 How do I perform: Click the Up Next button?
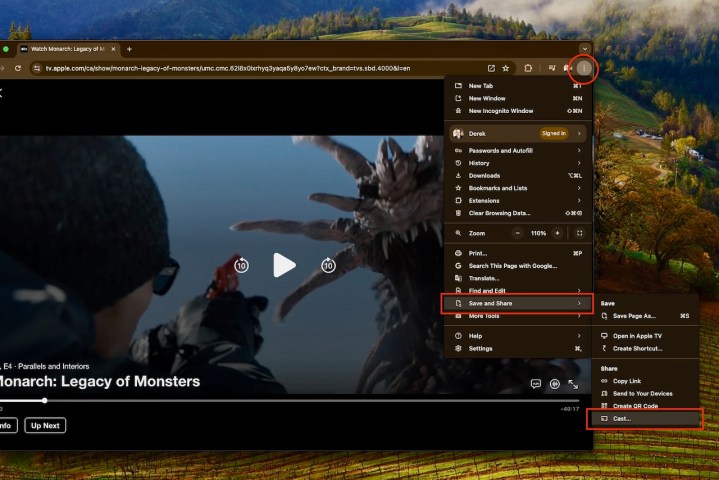tap(45, 425)
